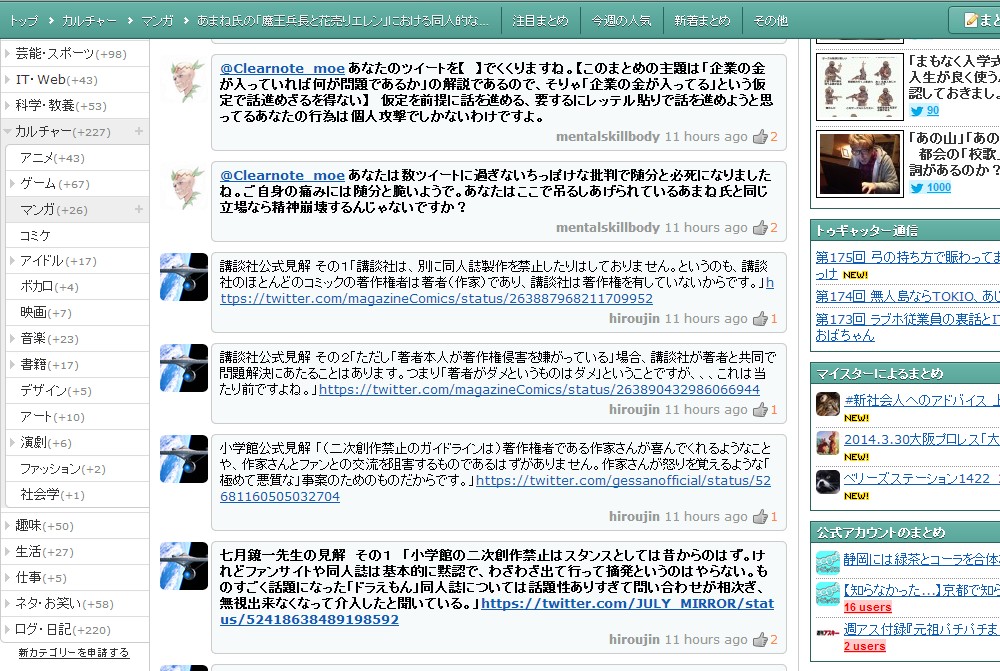This screenshot has height=671, width=1000.
Task: Open magazineComics status 263890432986066944 link
Action: point(540,390)
